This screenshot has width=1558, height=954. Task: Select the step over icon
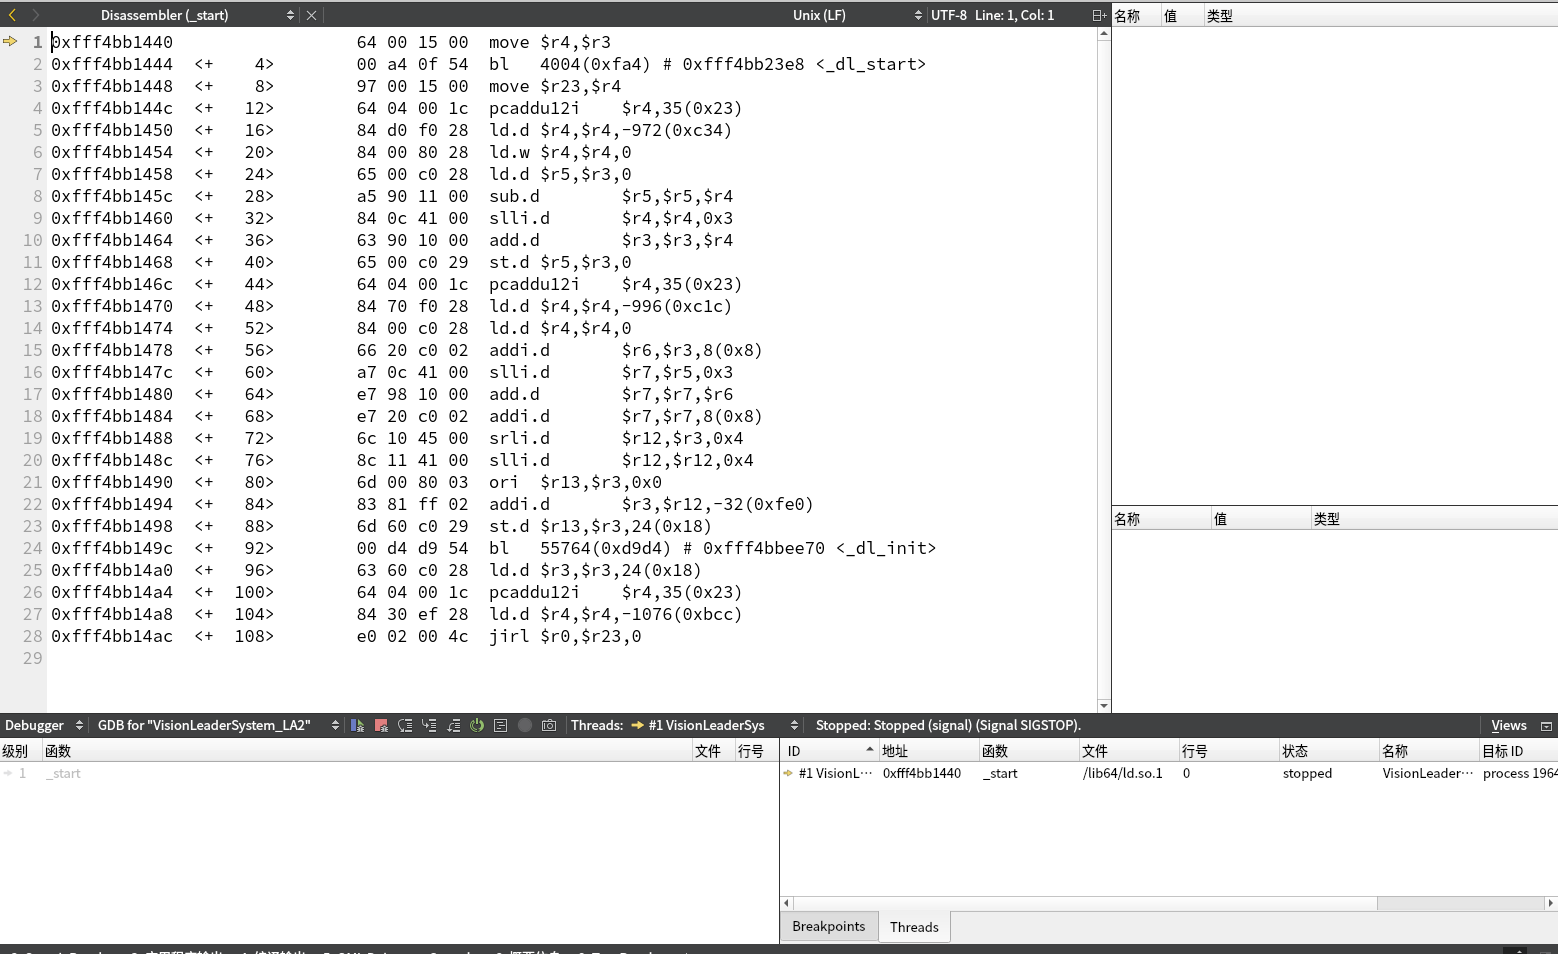click(405, 725)
